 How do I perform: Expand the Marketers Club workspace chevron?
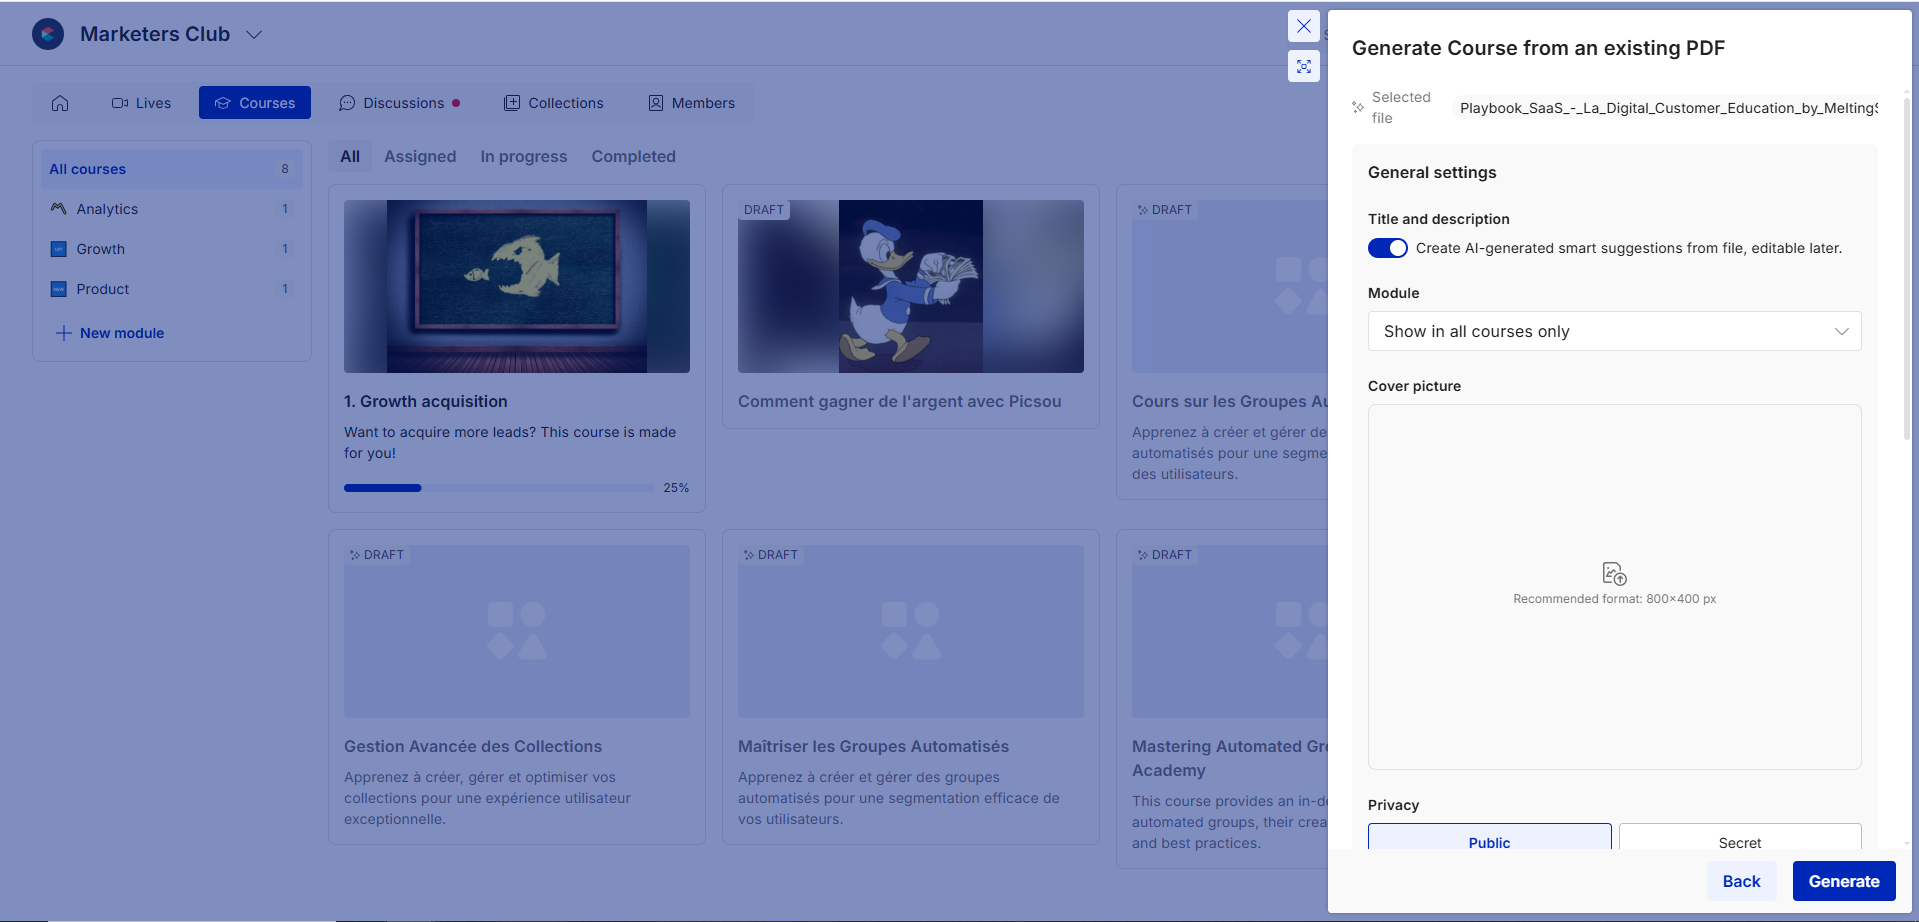click(254, 35)
